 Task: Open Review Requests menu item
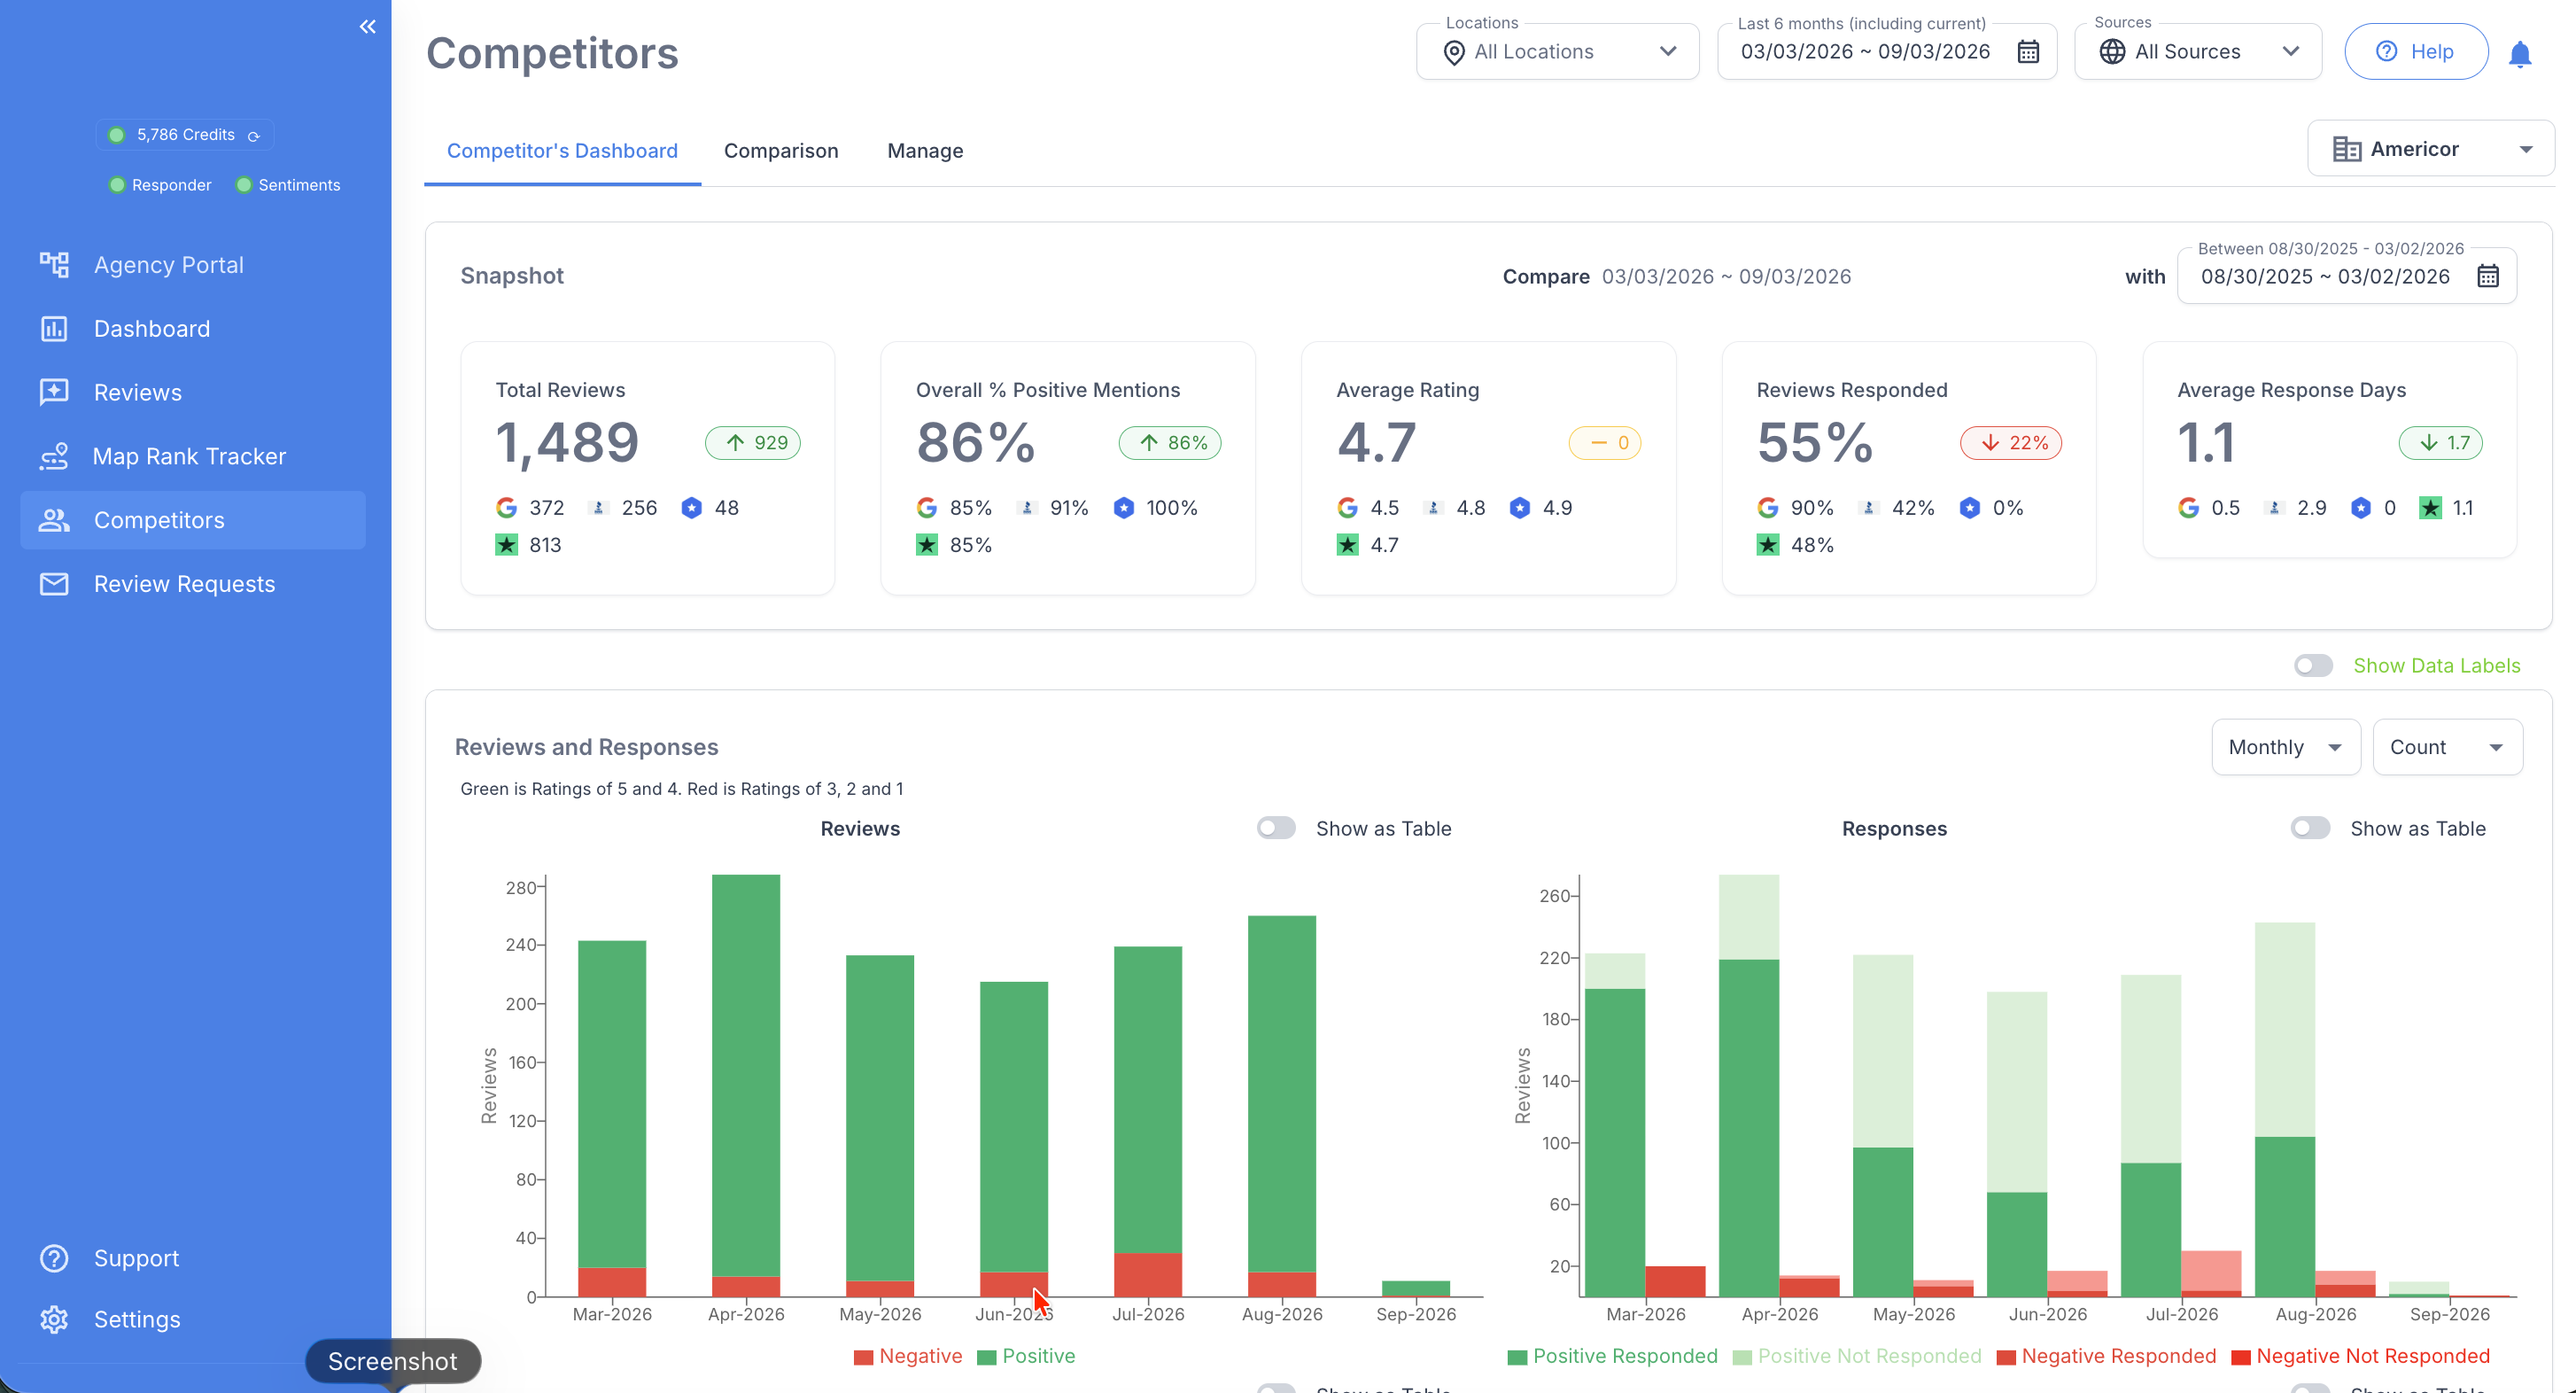click(193, 584)
